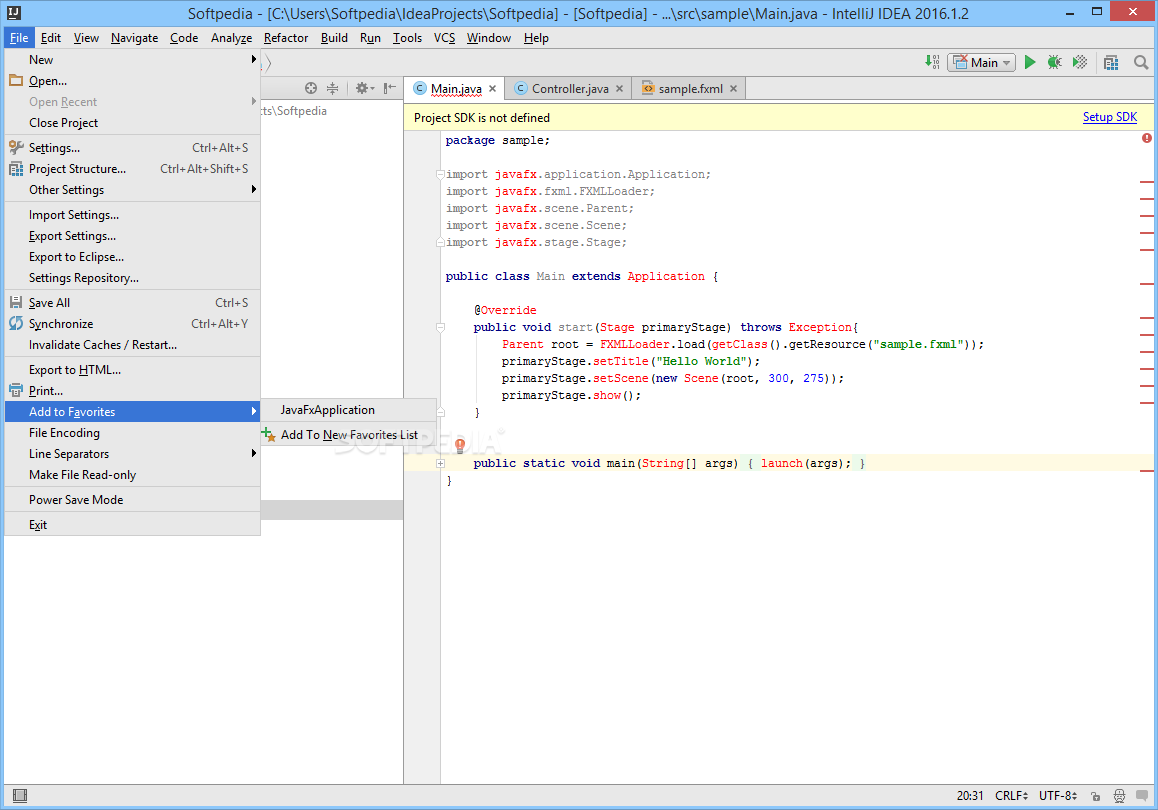
Task: Click Synchronize in File menu
Action: click(x=133, y=324)
